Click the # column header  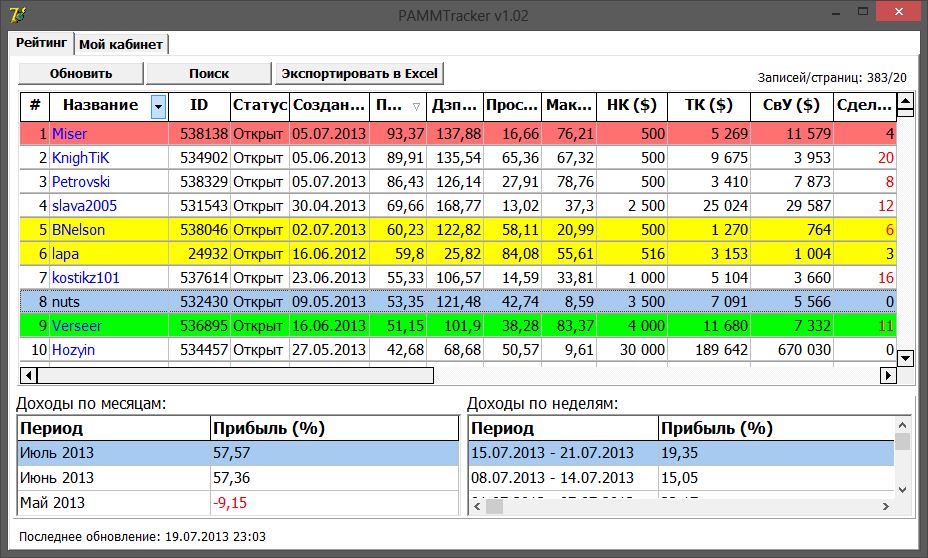(35, 107)
